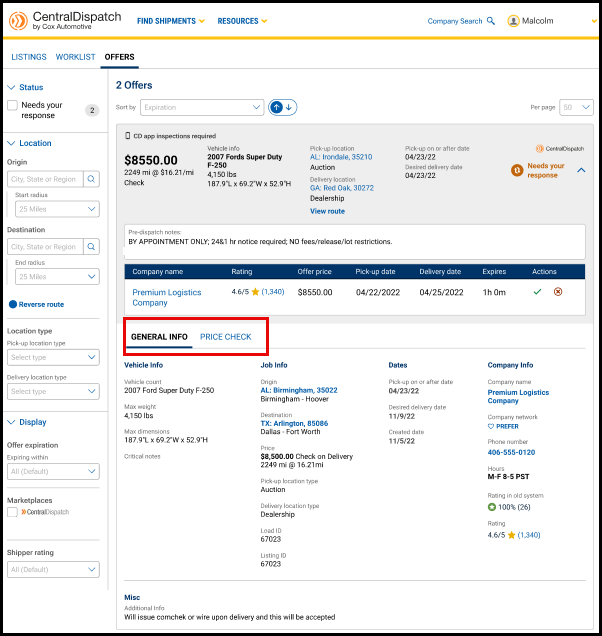Click the green old-system rating icon
The width and height of the screenshot is (602, 636).
point(492,507)
